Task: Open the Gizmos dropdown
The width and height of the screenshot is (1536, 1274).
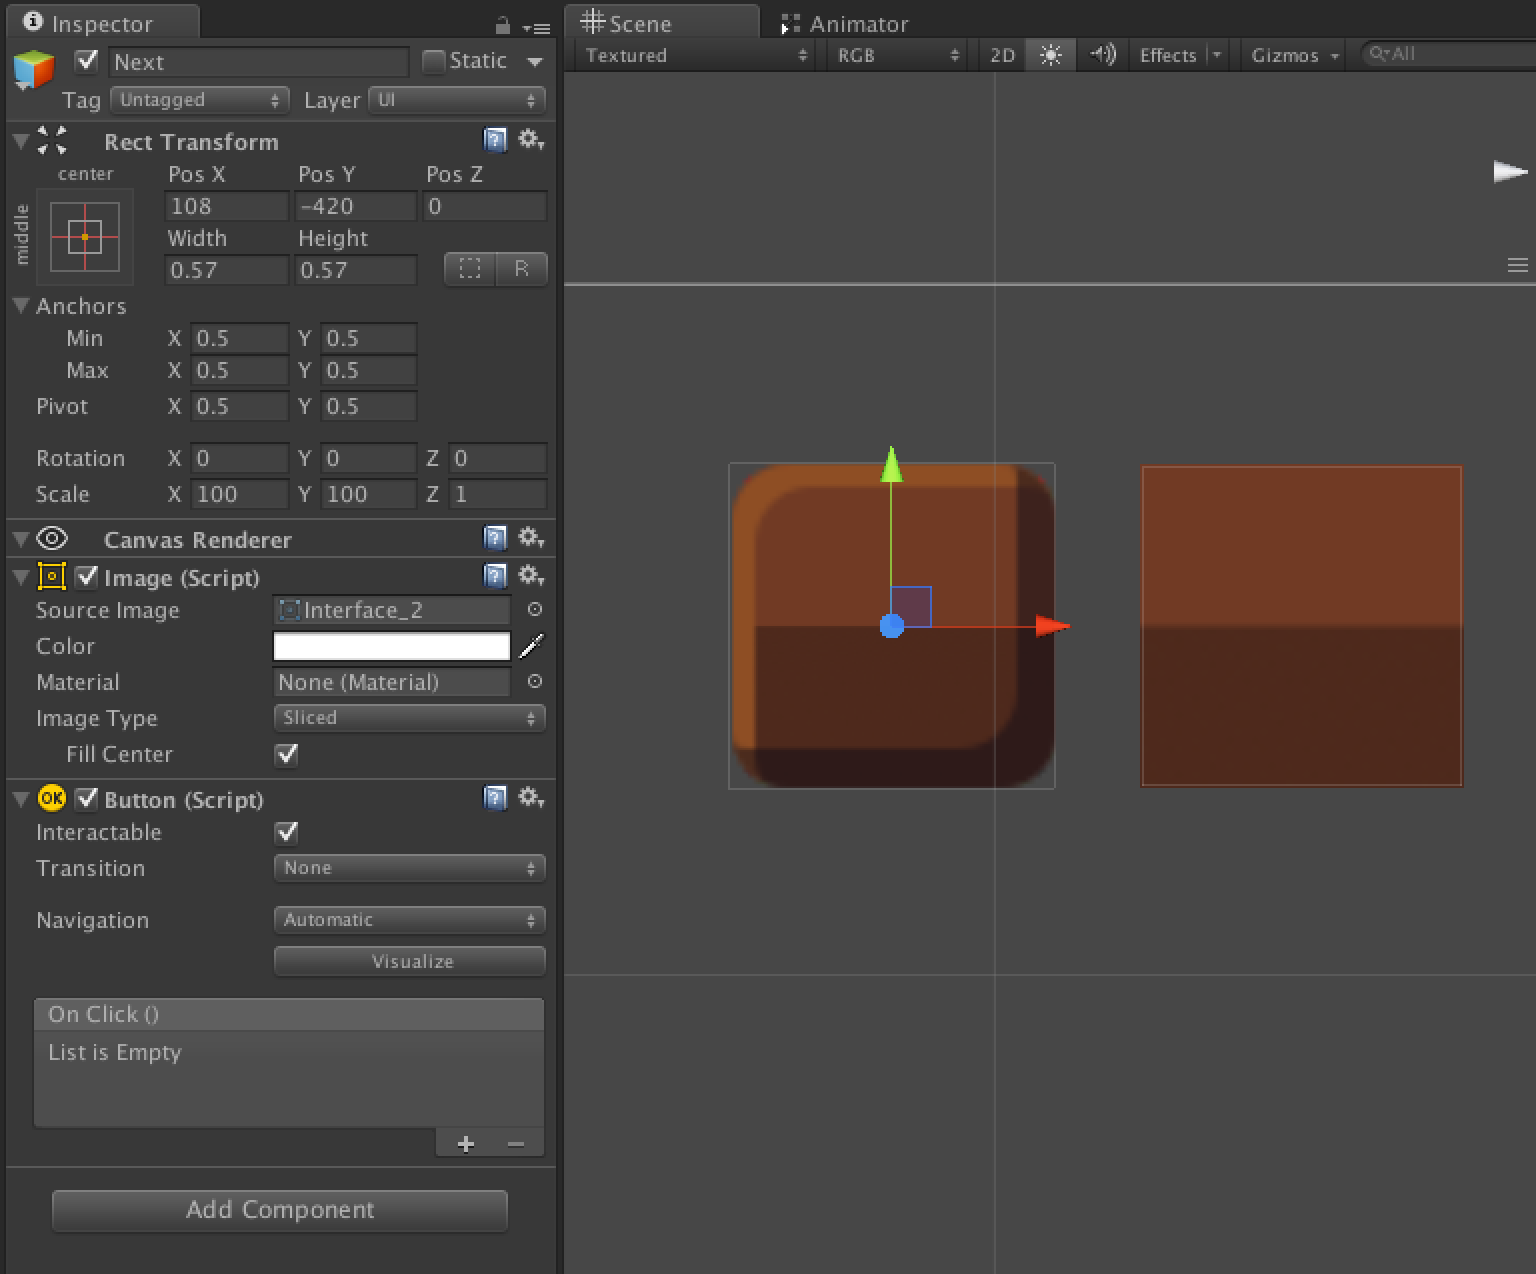Action: pyautogui.click(x=1294, y=55)
